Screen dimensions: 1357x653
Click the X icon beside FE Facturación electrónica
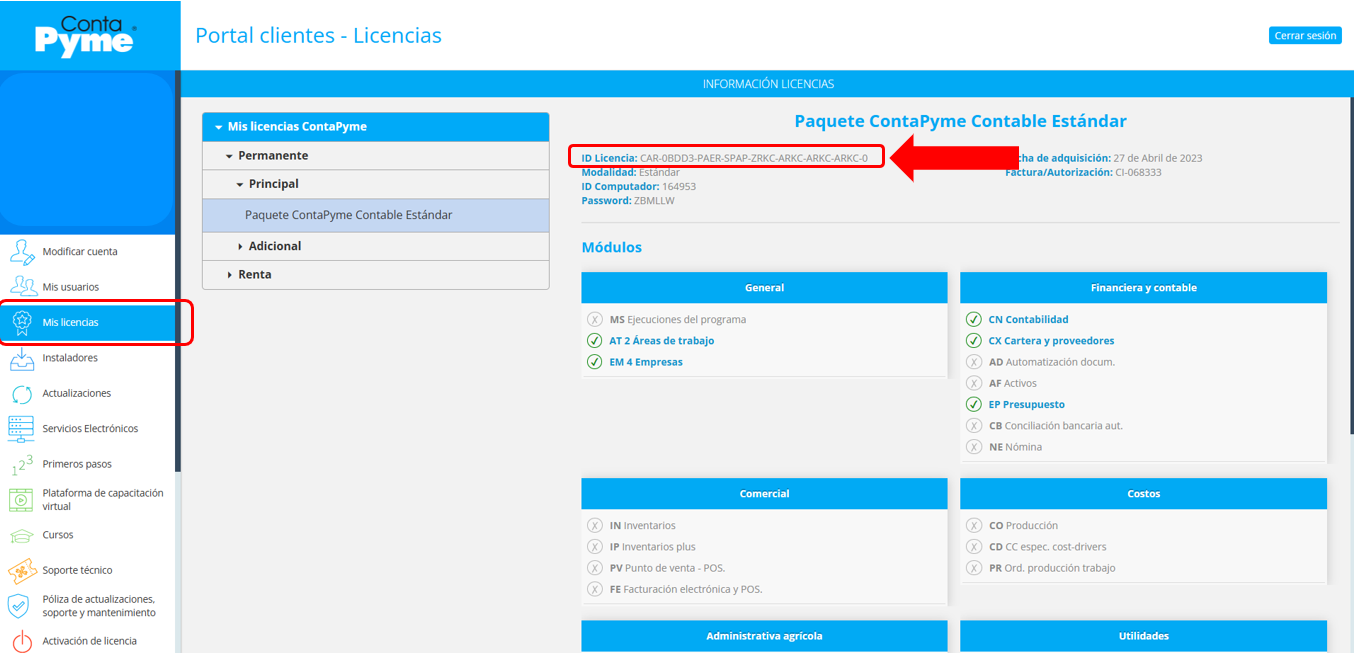[x=594, y=589]
